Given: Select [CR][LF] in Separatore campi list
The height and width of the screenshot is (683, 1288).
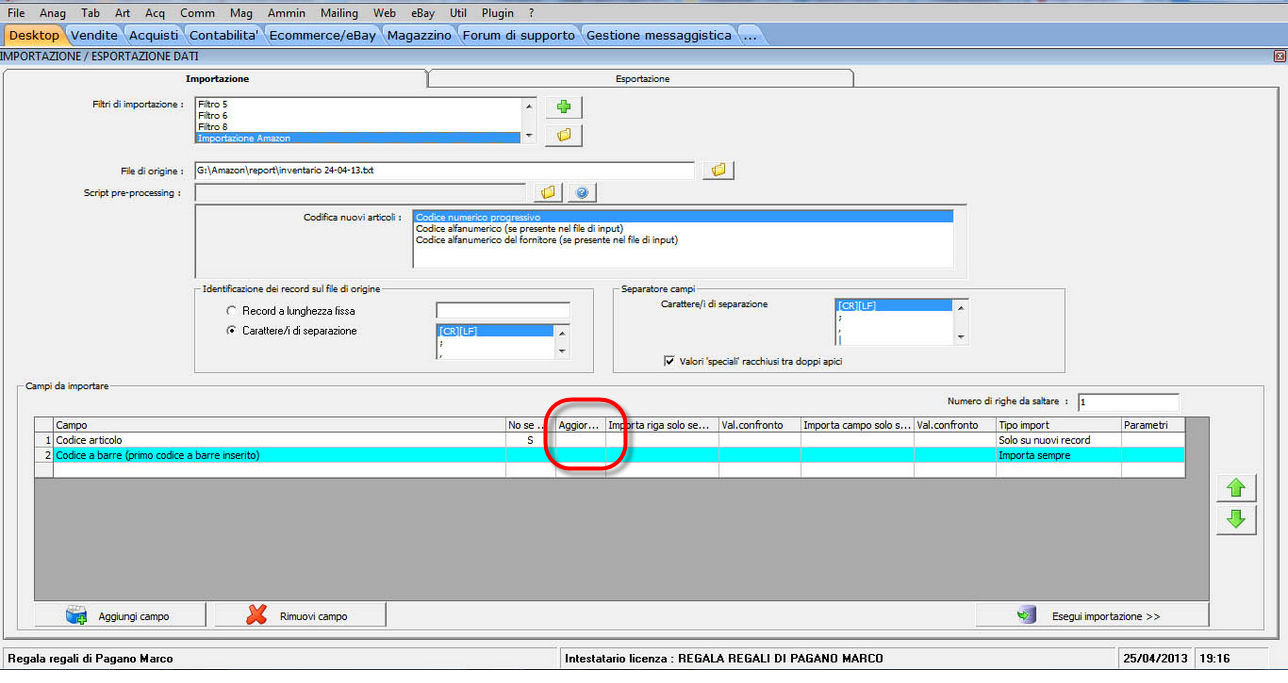Looking at the screenshot, I should (894, 305).
